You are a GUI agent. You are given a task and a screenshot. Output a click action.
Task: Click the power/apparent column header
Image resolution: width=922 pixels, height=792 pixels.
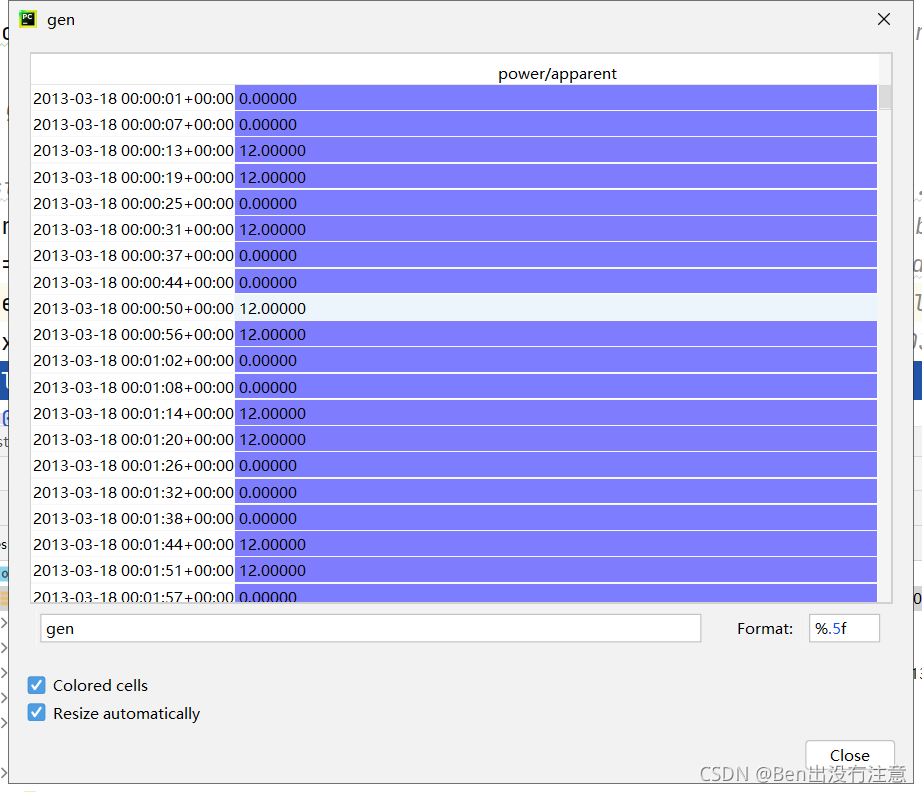point(557,73)
